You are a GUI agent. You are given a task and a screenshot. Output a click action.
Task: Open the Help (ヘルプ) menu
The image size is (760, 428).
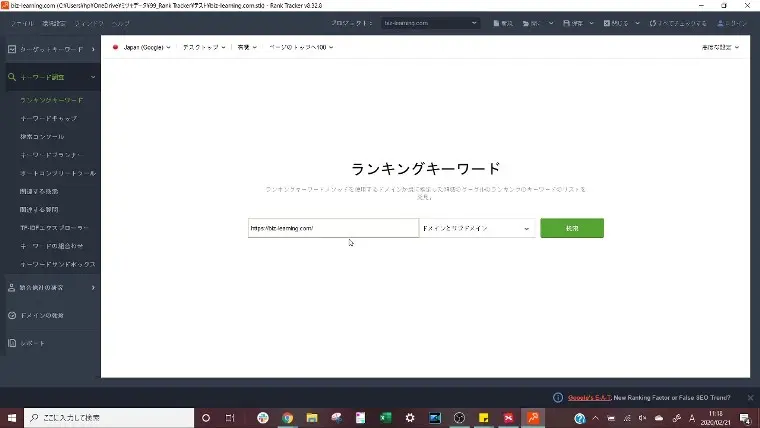tap(120, 23)
